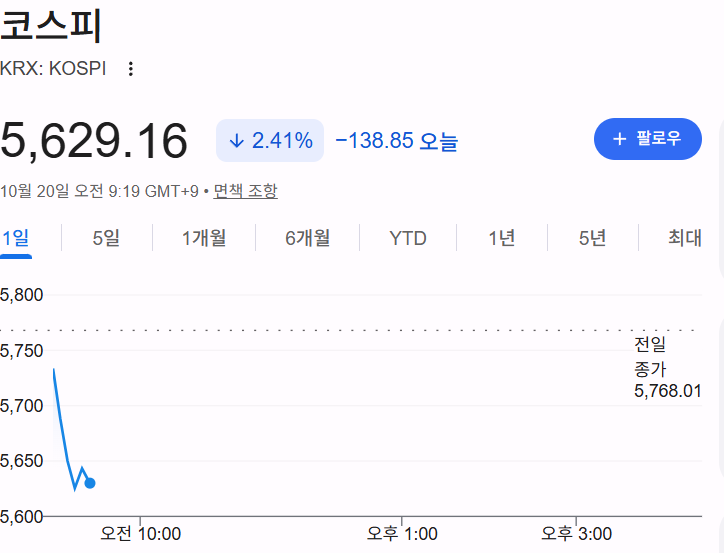
Task: Click the 5,600 y-axis label
Action: [x=21, y=517]
